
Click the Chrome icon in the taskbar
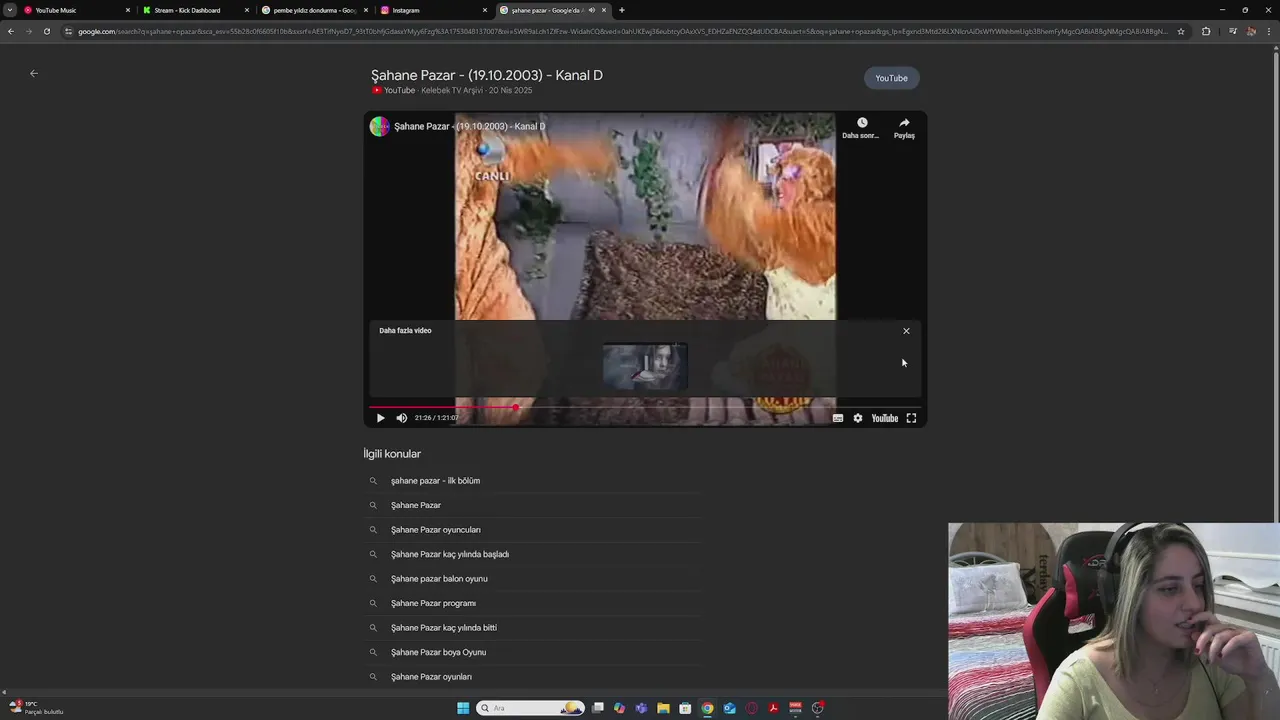(707, 708)
